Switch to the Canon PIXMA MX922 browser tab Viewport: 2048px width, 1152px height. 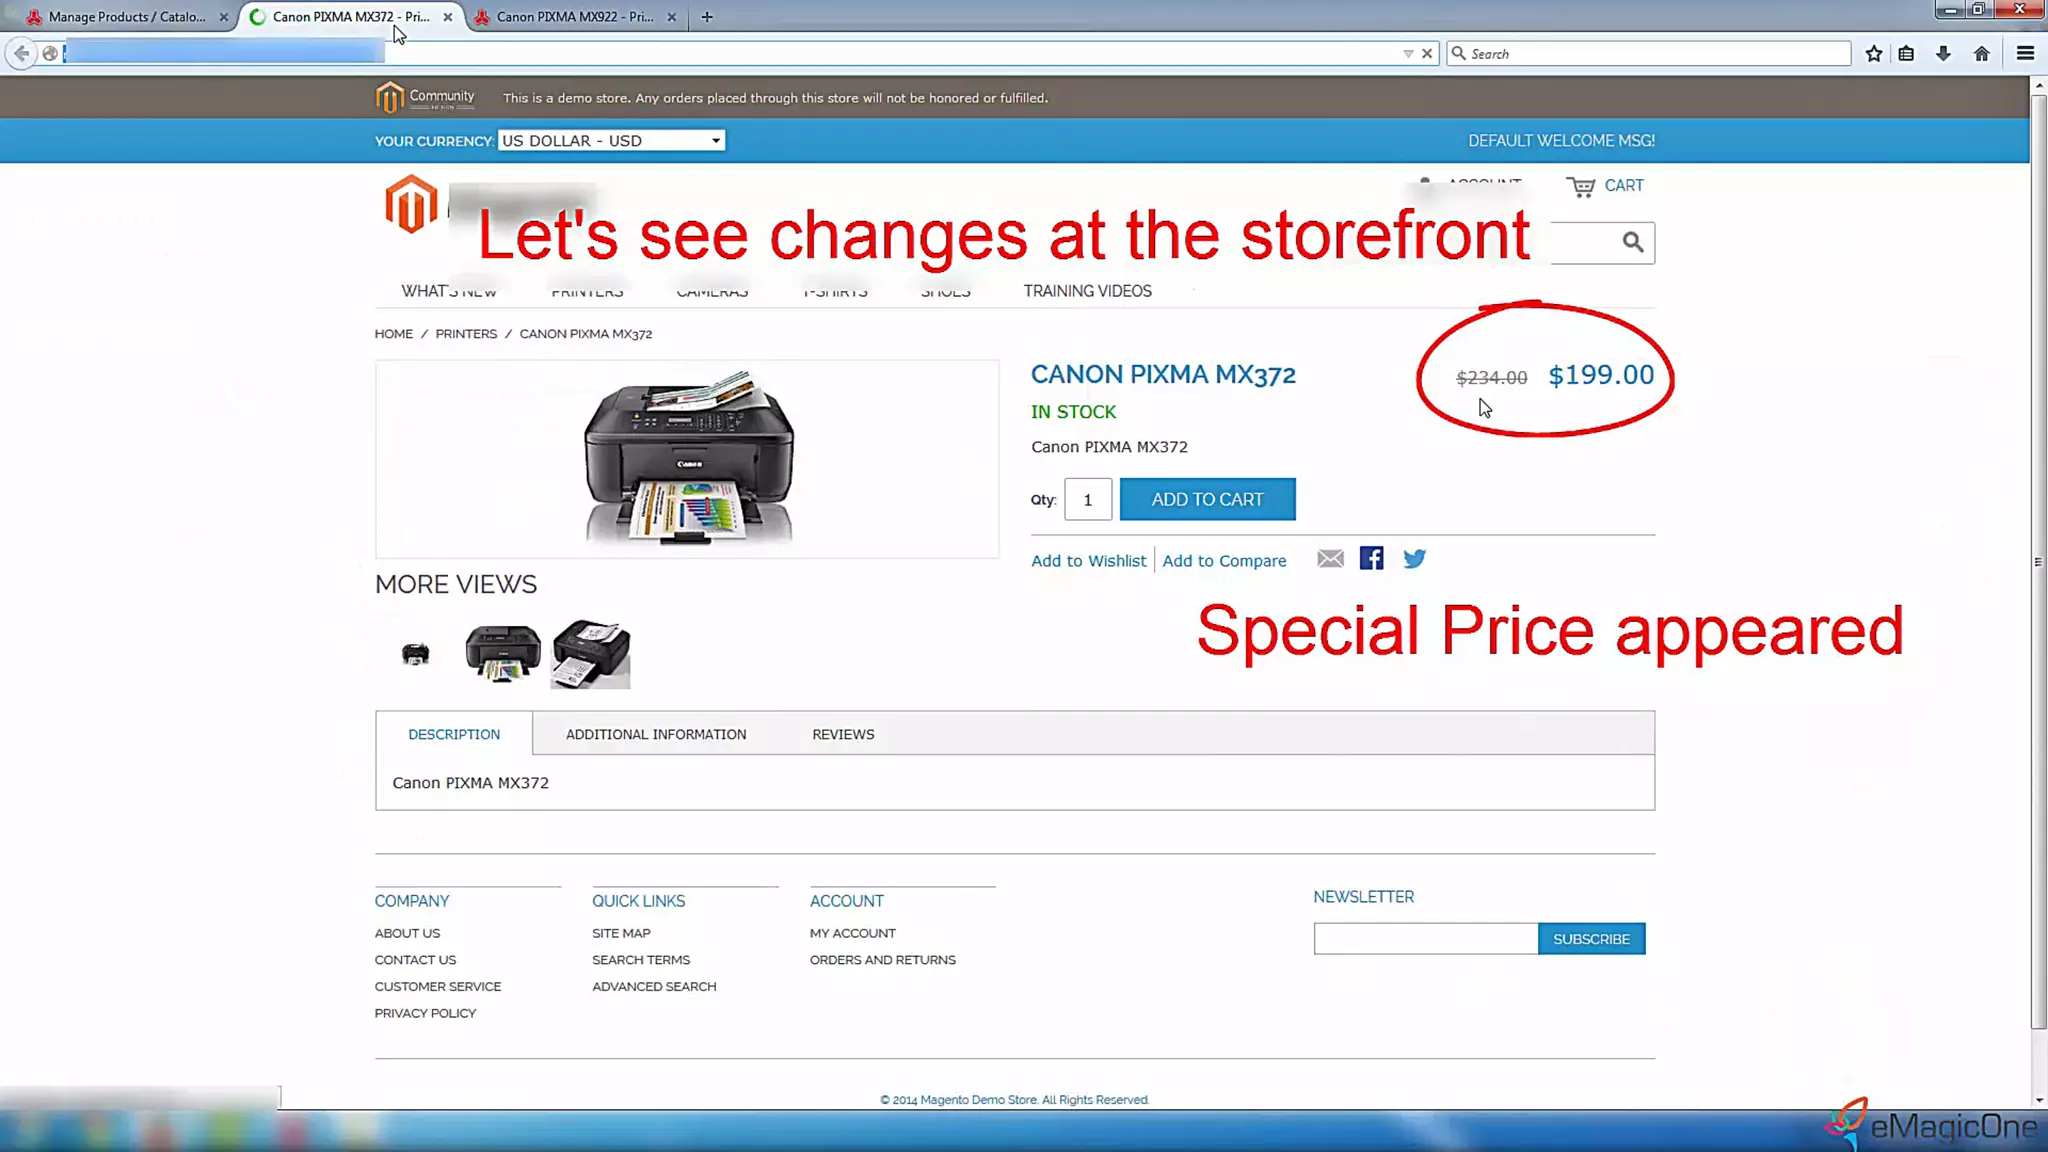(x=574, y=17)
